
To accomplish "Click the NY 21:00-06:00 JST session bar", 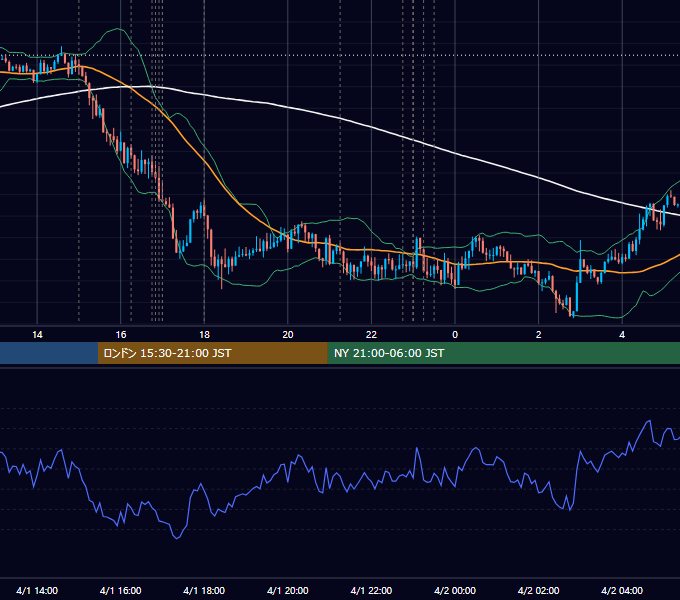I will click(x=503, y=353).
